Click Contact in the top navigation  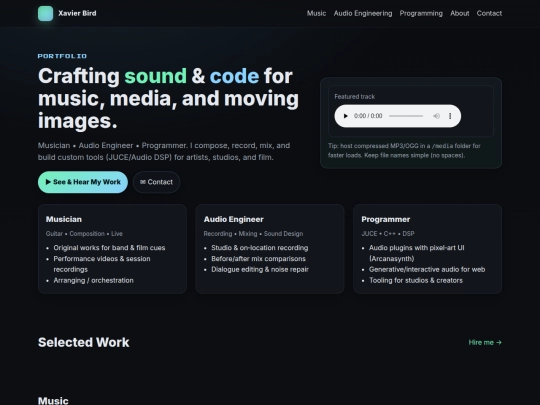point(489,13)
